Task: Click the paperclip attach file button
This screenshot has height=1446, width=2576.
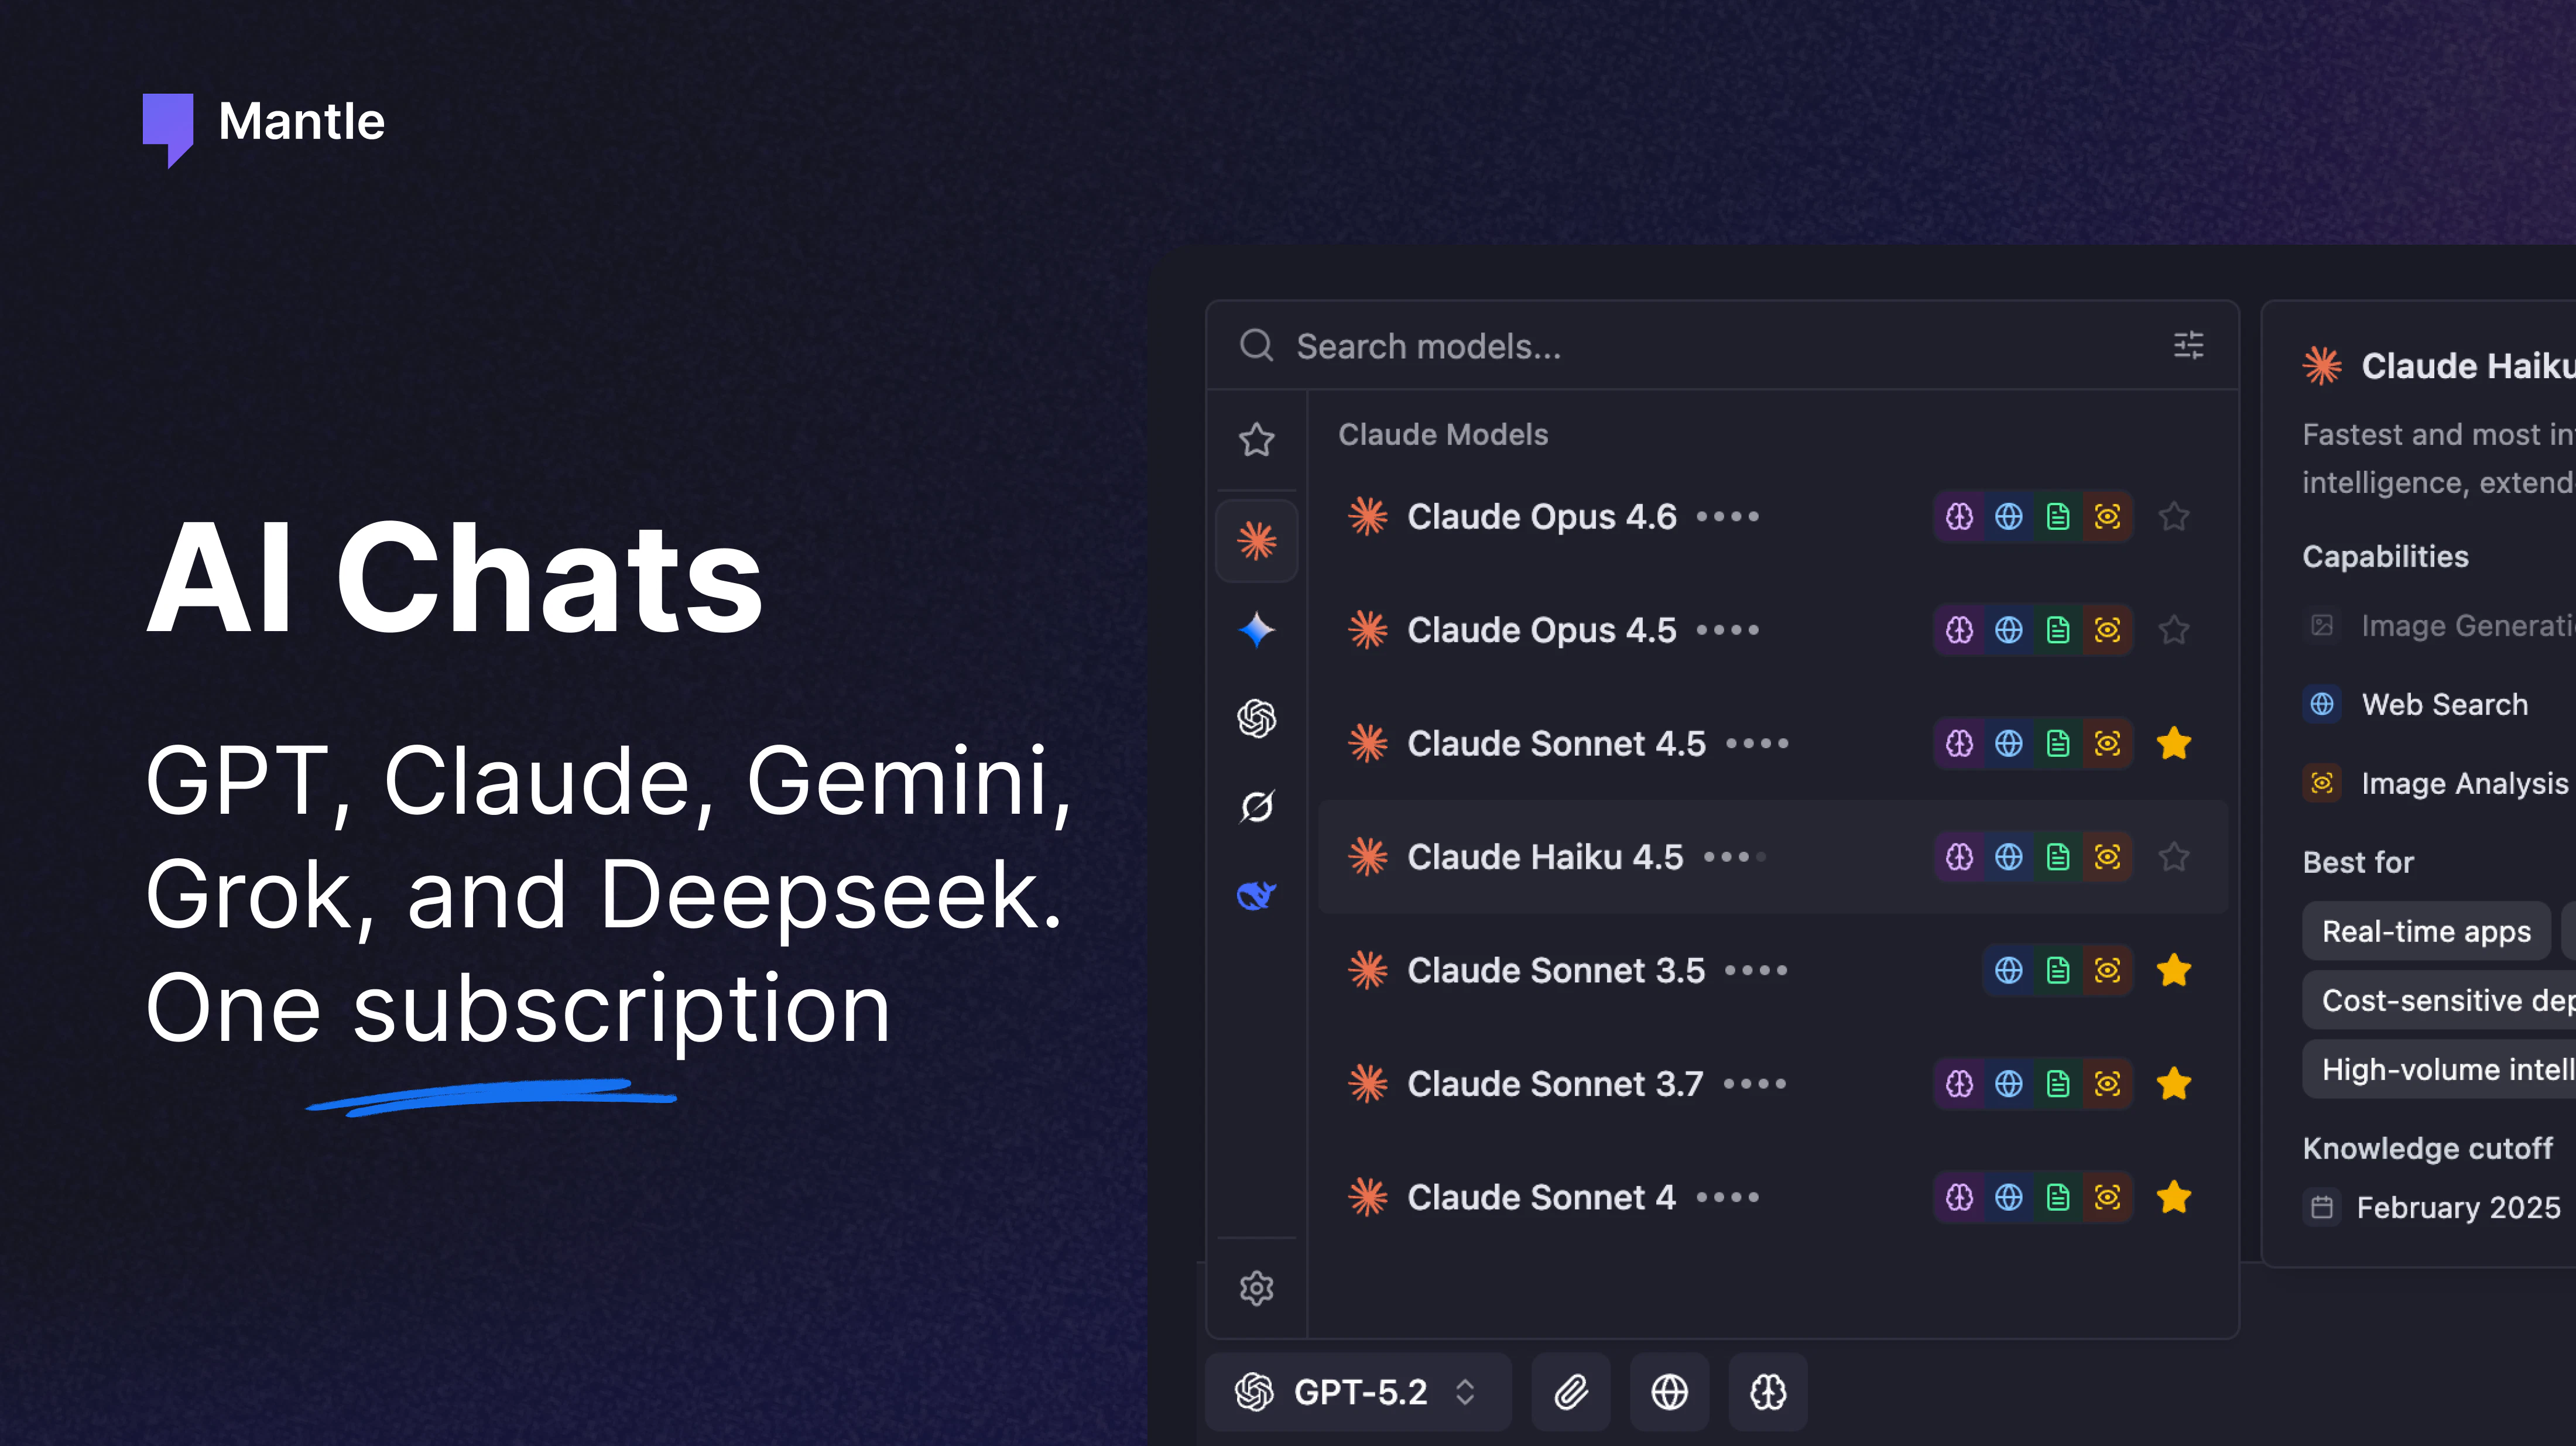Action: [x=1571, y=1392]
